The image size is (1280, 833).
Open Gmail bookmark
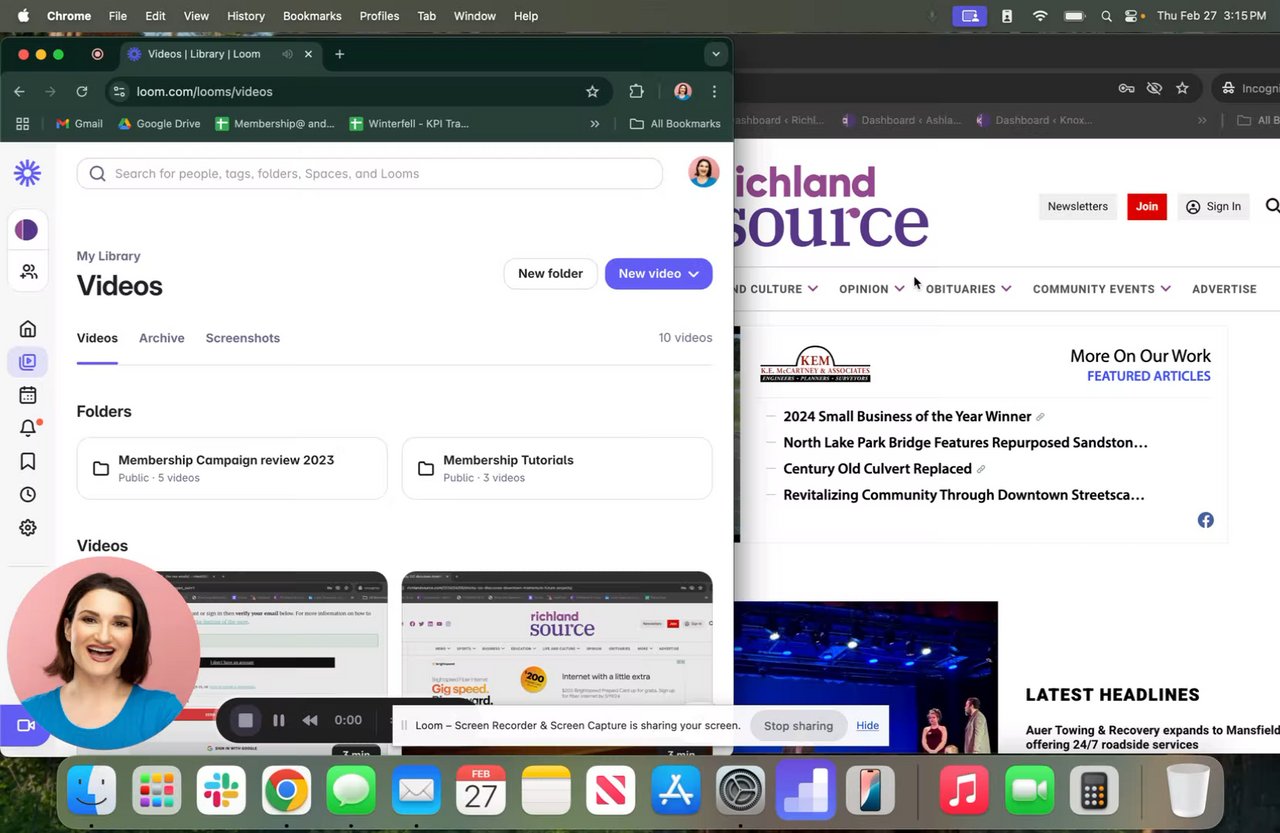point(79,124)
